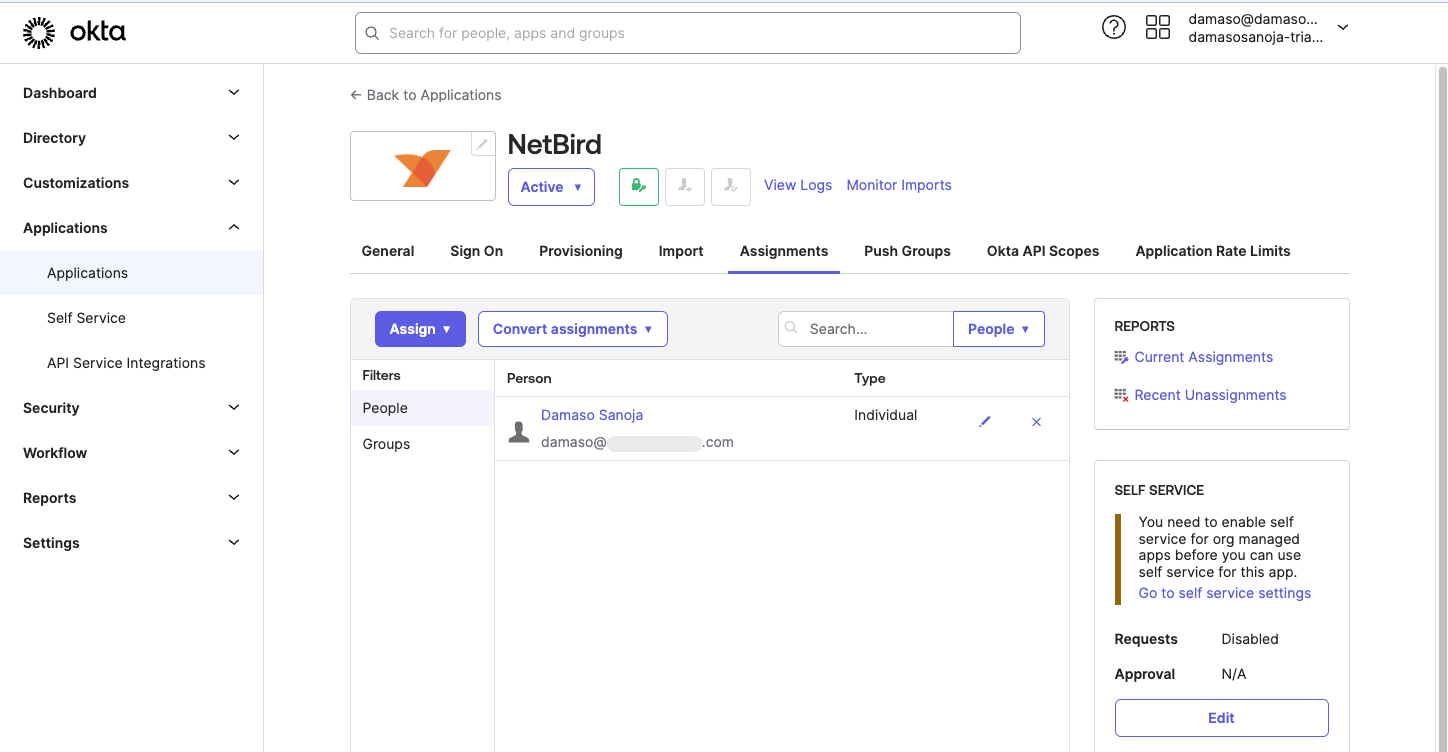Open the Convert assignments dropdown
The image size is (1448, 752).
[x=572, y=328]
